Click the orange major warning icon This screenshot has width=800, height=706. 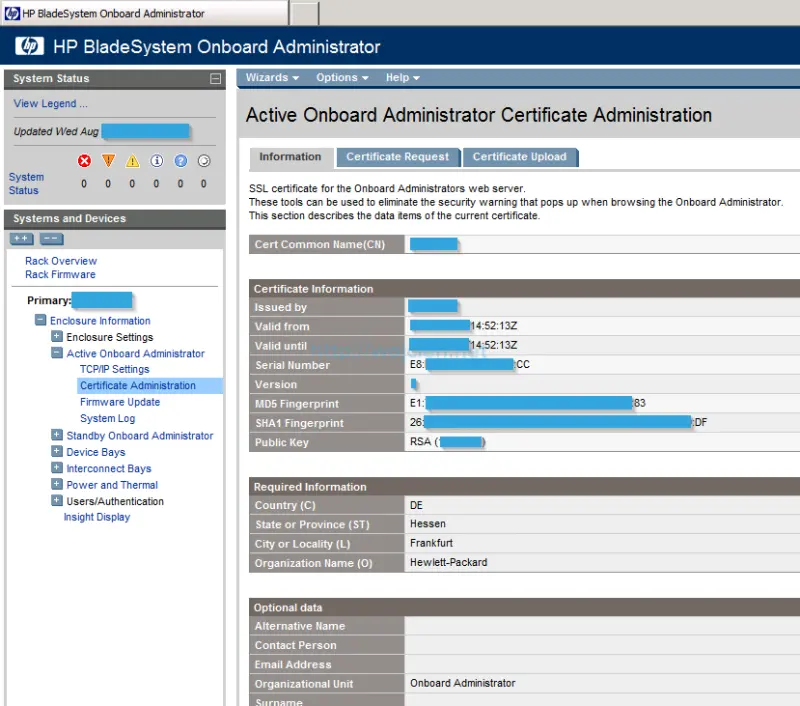(x=109, y=160)
